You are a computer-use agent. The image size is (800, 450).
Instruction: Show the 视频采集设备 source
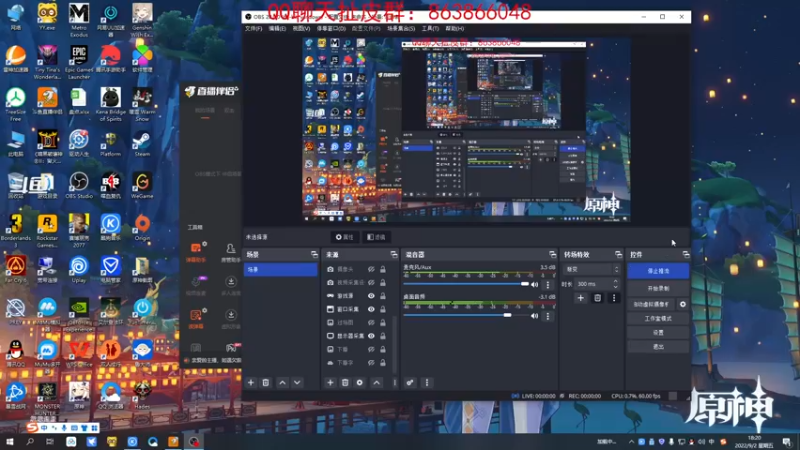371,282
